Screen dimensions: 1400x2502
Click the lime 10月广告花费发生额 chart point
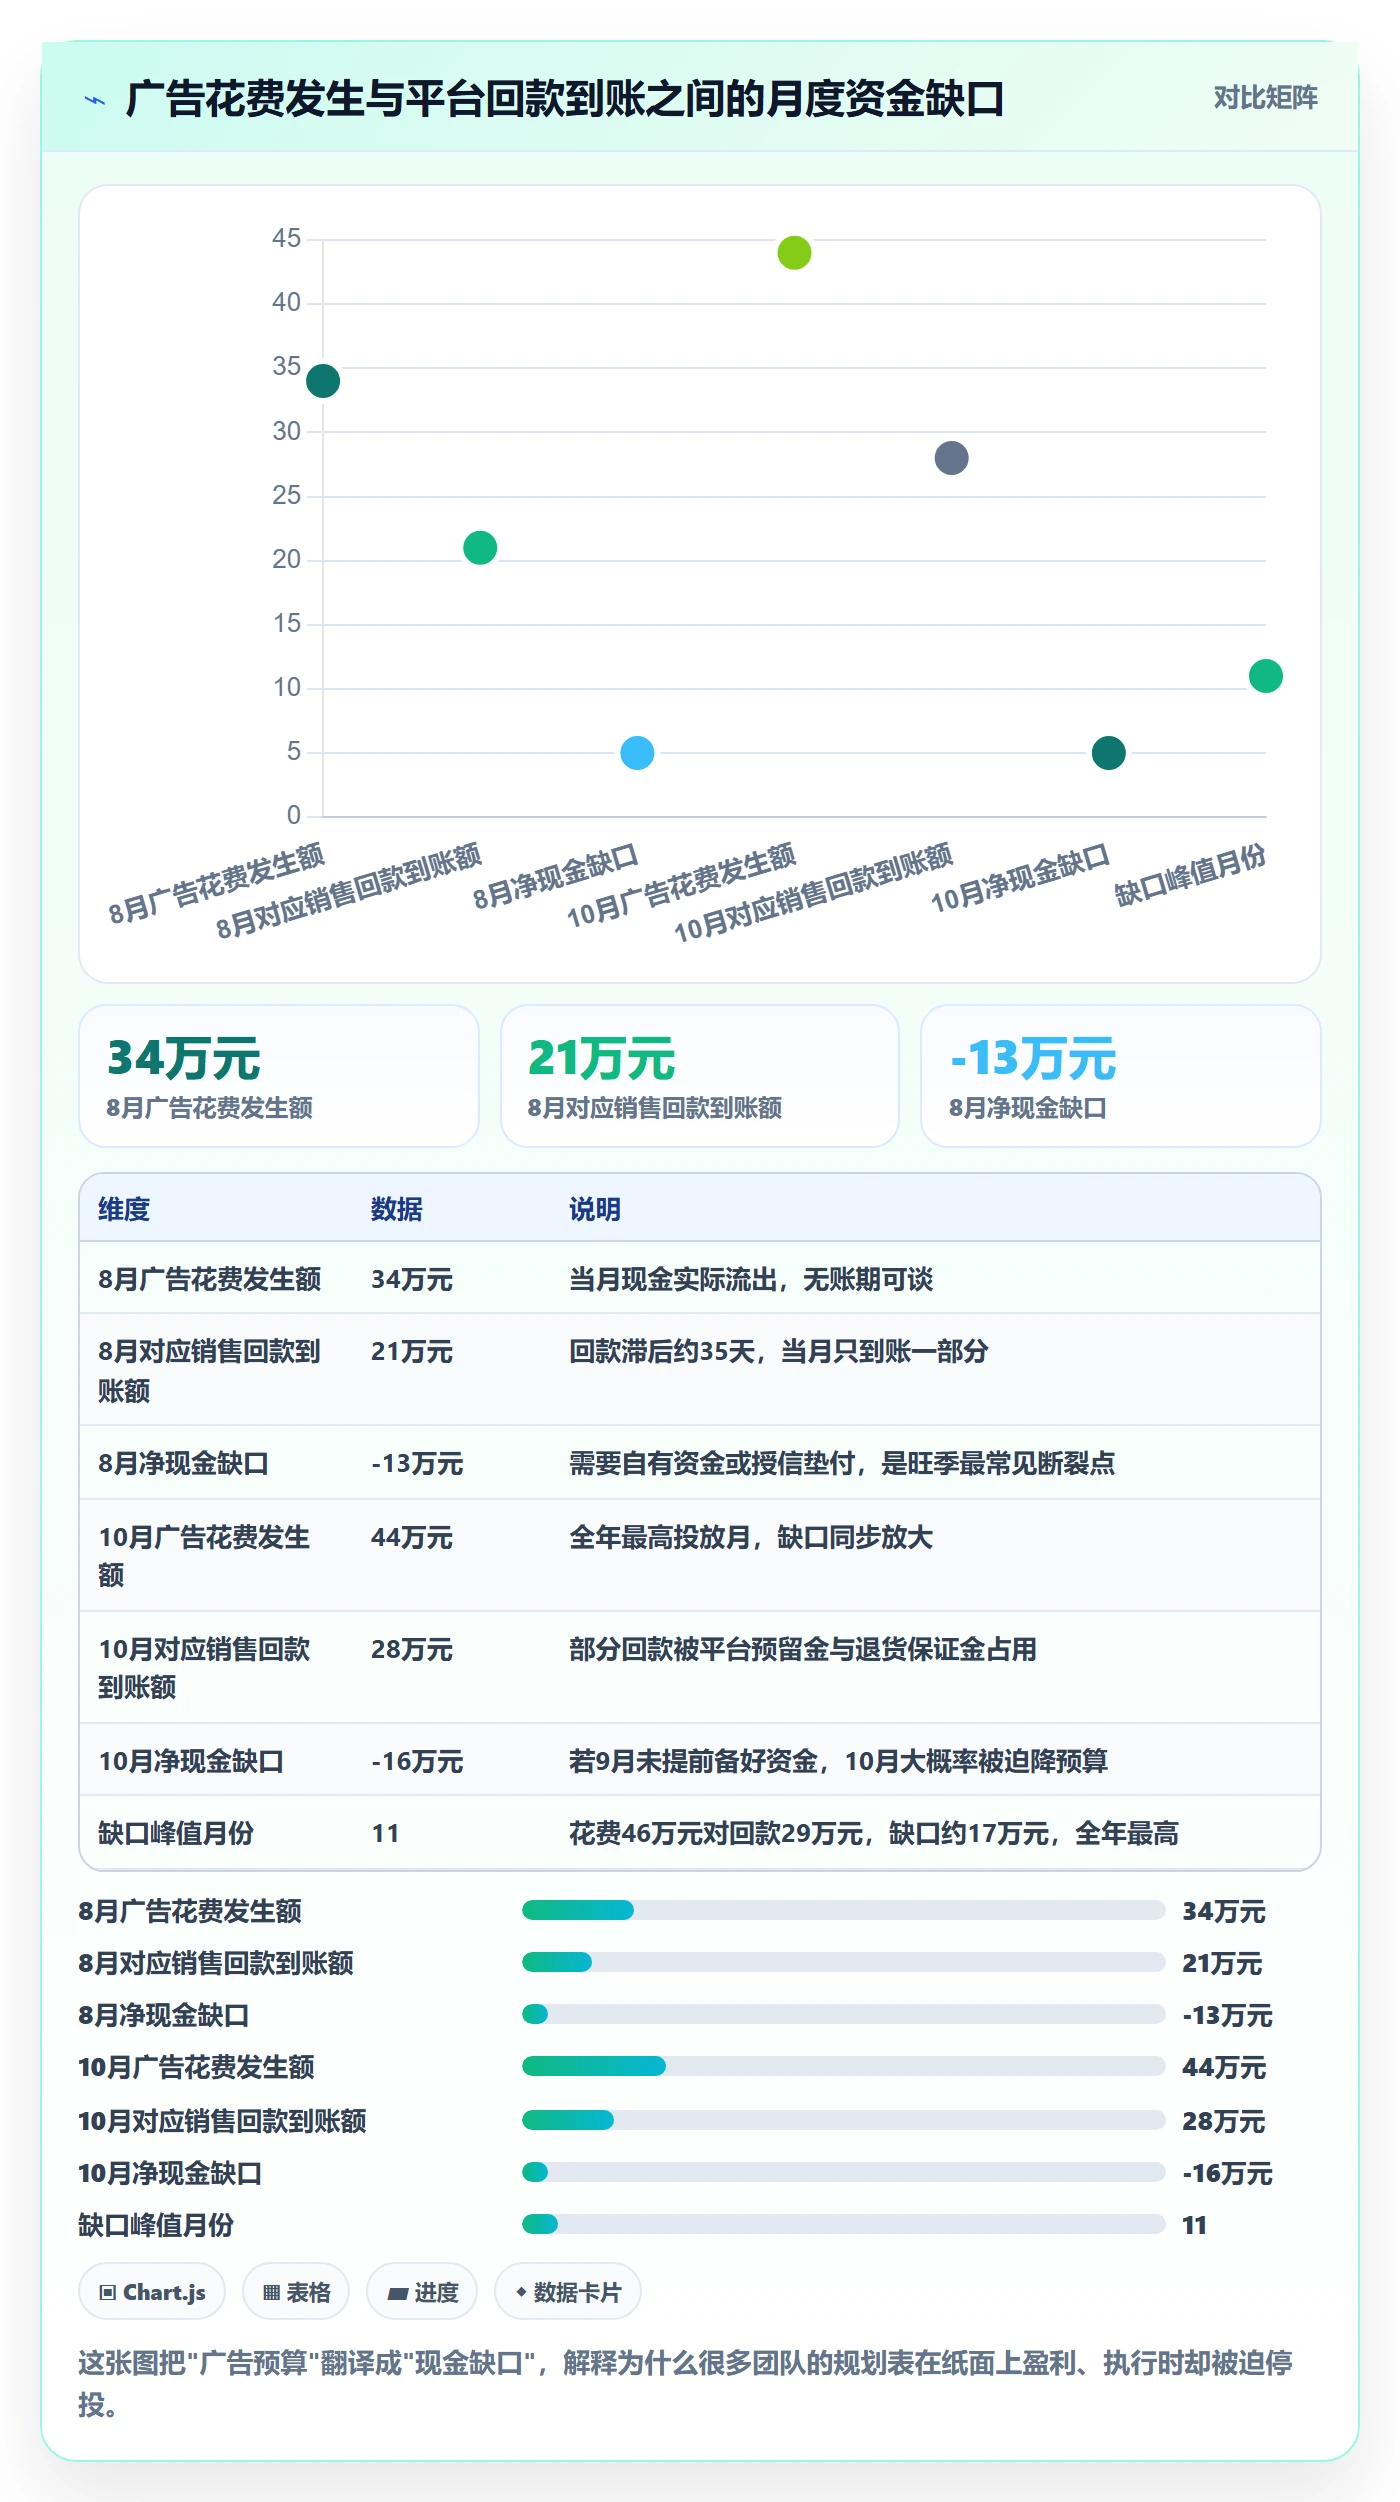(x=794, y=253)
